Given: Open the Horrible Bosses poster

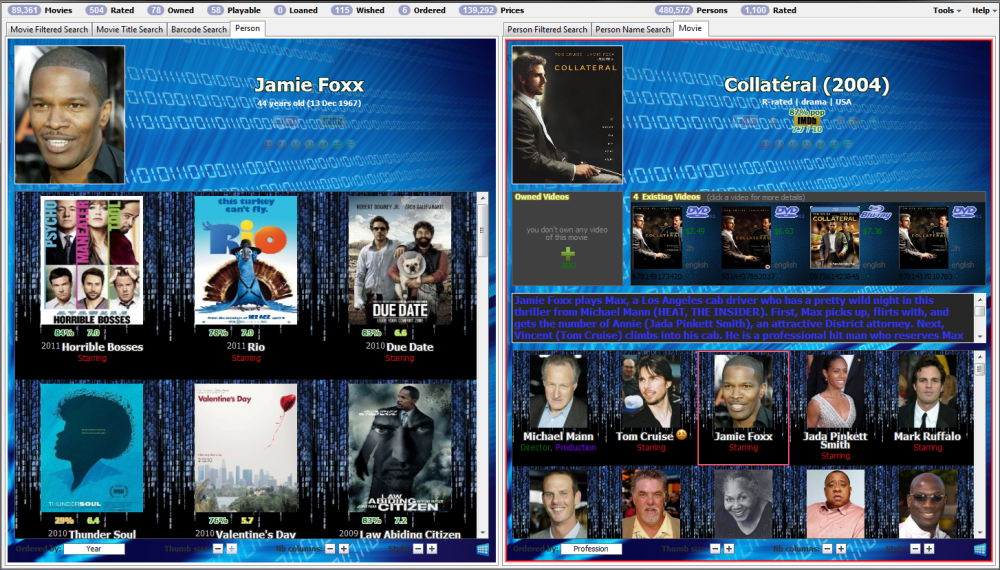Looking at the screenshot, I should (x=92, y=261).
